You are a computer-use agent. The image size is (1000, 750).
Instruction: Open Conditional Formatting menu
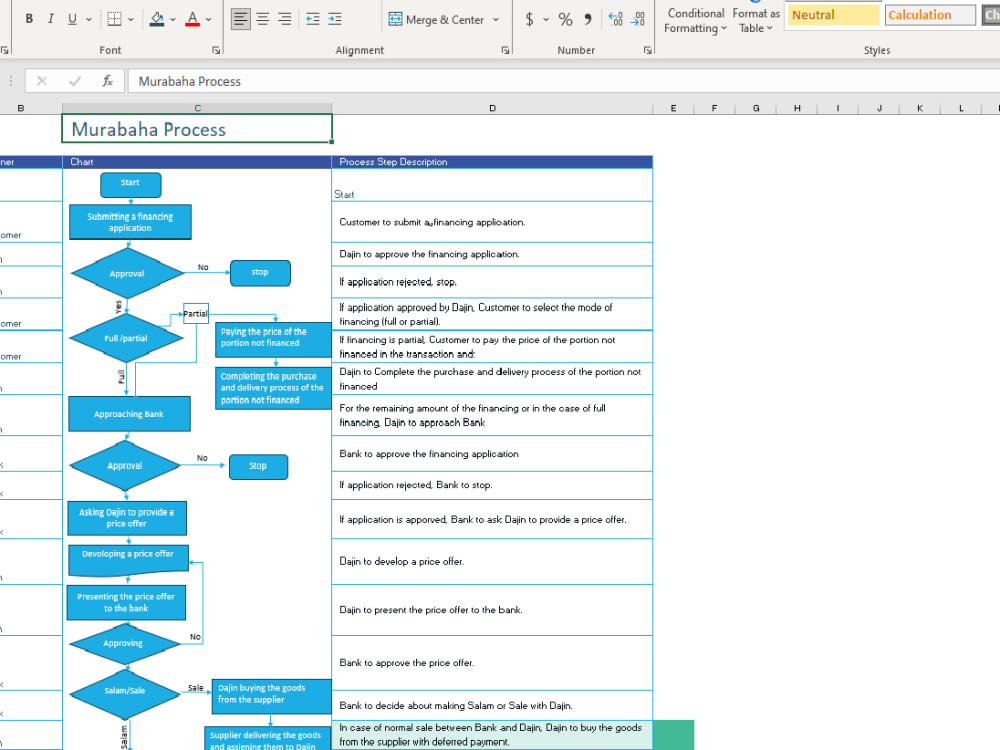[x=695, y=20]
